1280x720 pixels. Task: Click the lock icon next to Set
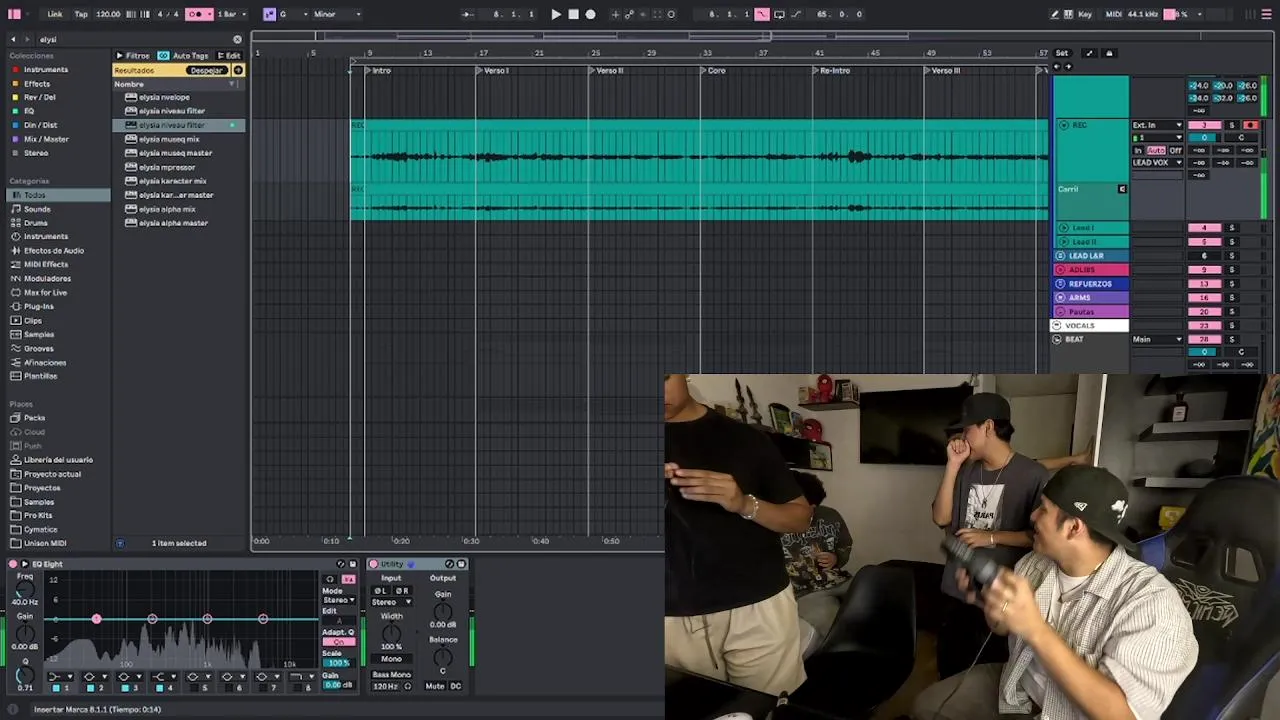point(1108,53)
